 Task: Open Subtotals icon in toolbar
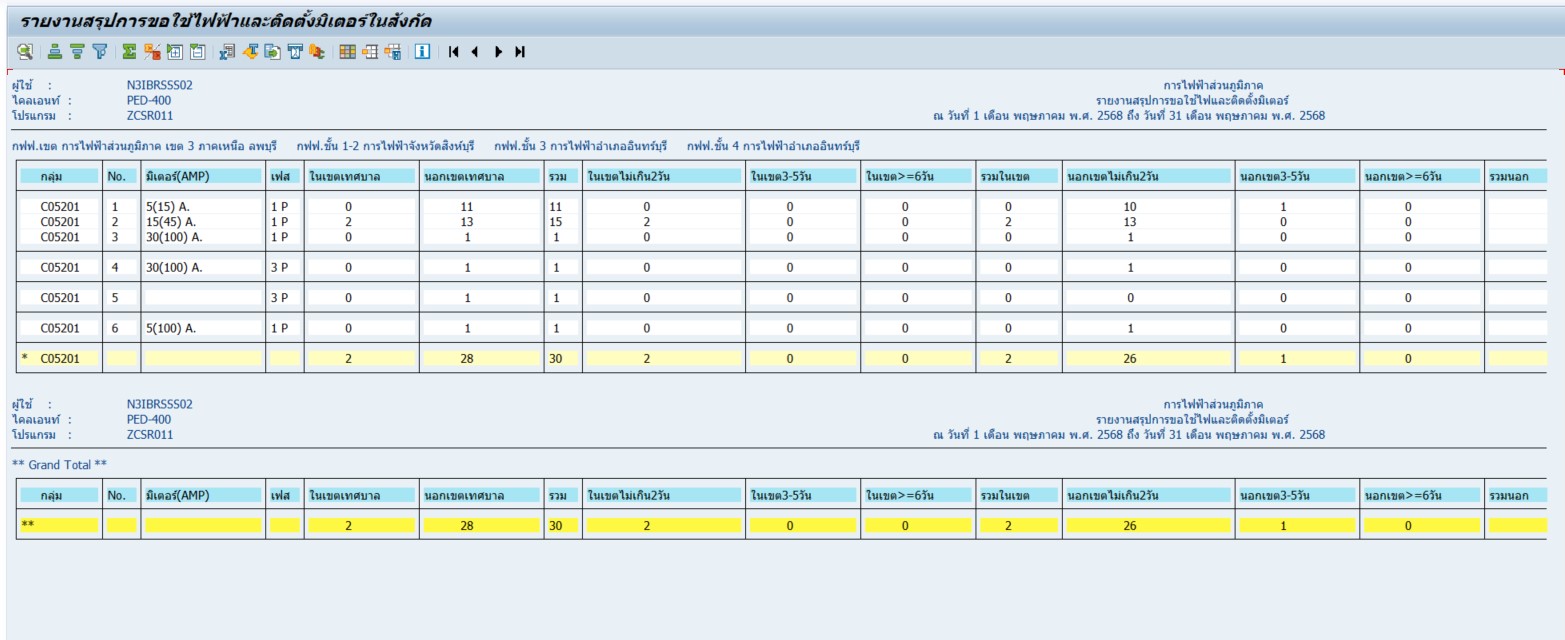point(152,52)
